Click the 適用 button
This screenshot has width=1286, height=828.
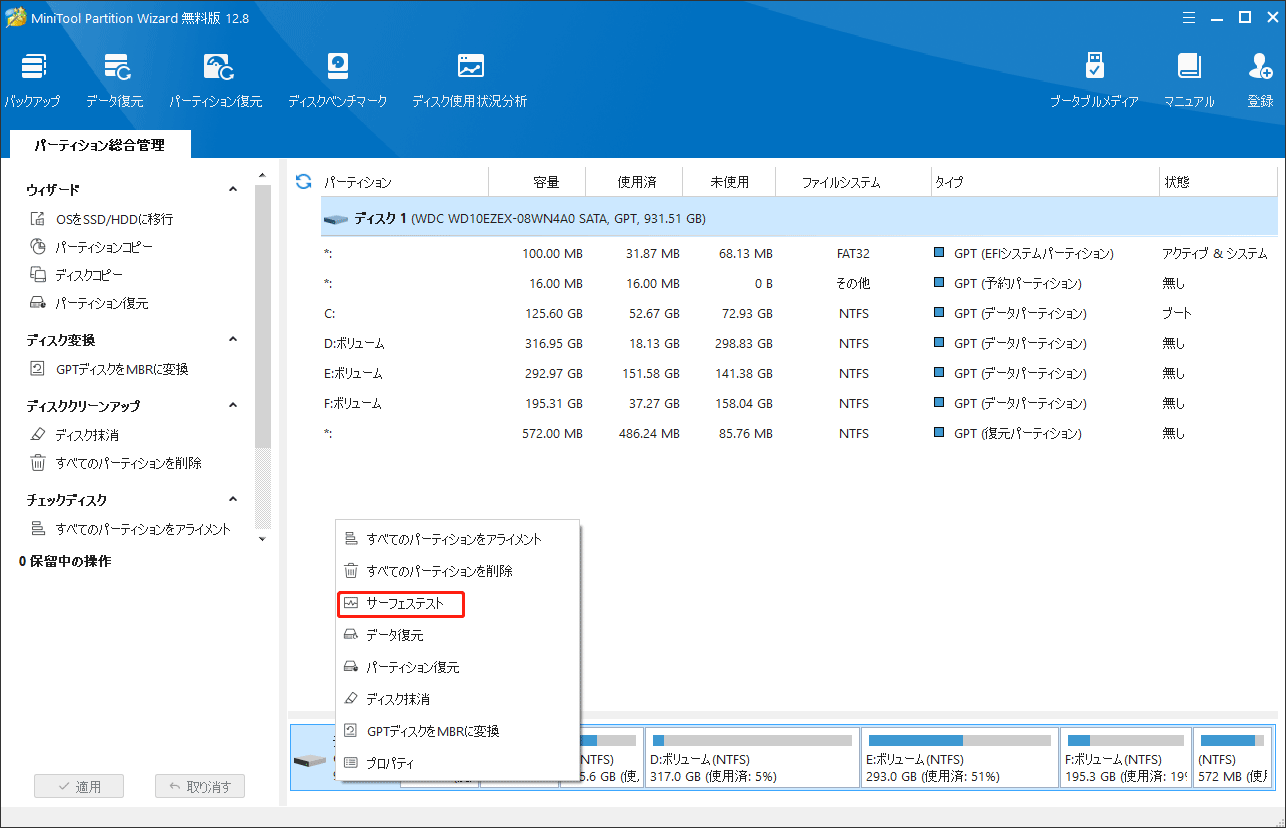(79, 787)
